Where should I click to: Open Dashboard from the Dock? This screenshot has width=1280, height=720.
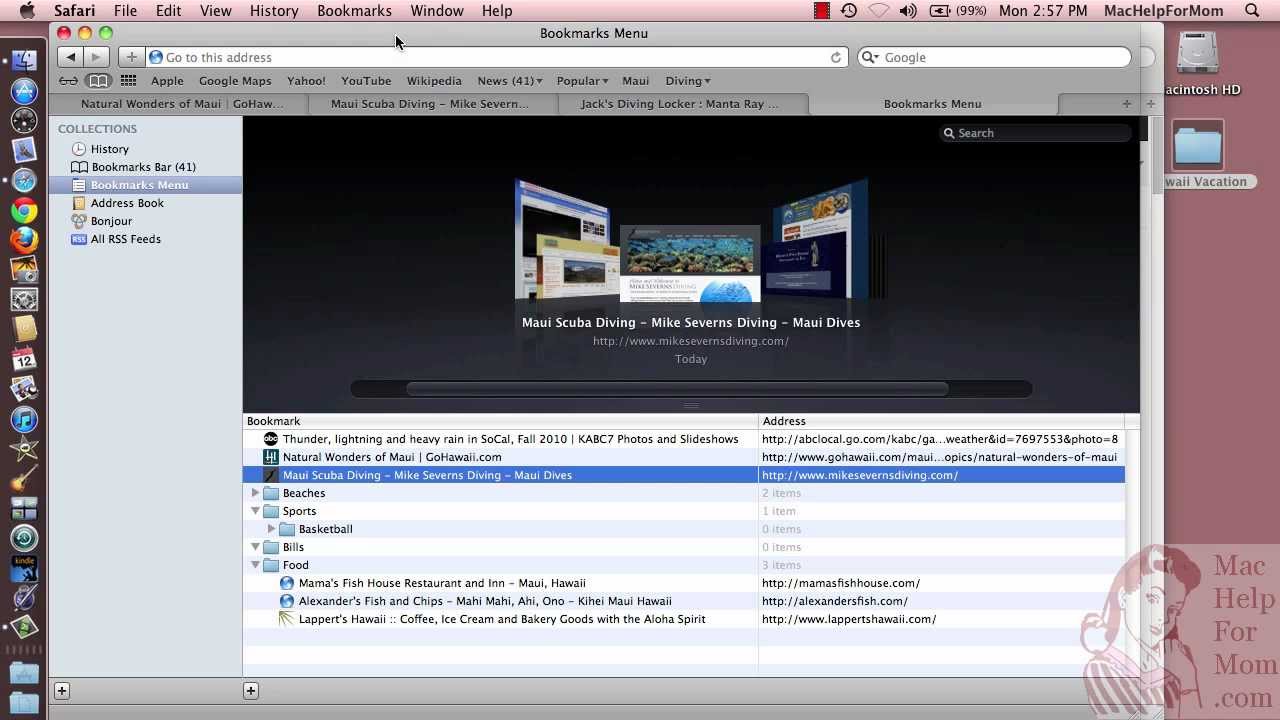24,121
